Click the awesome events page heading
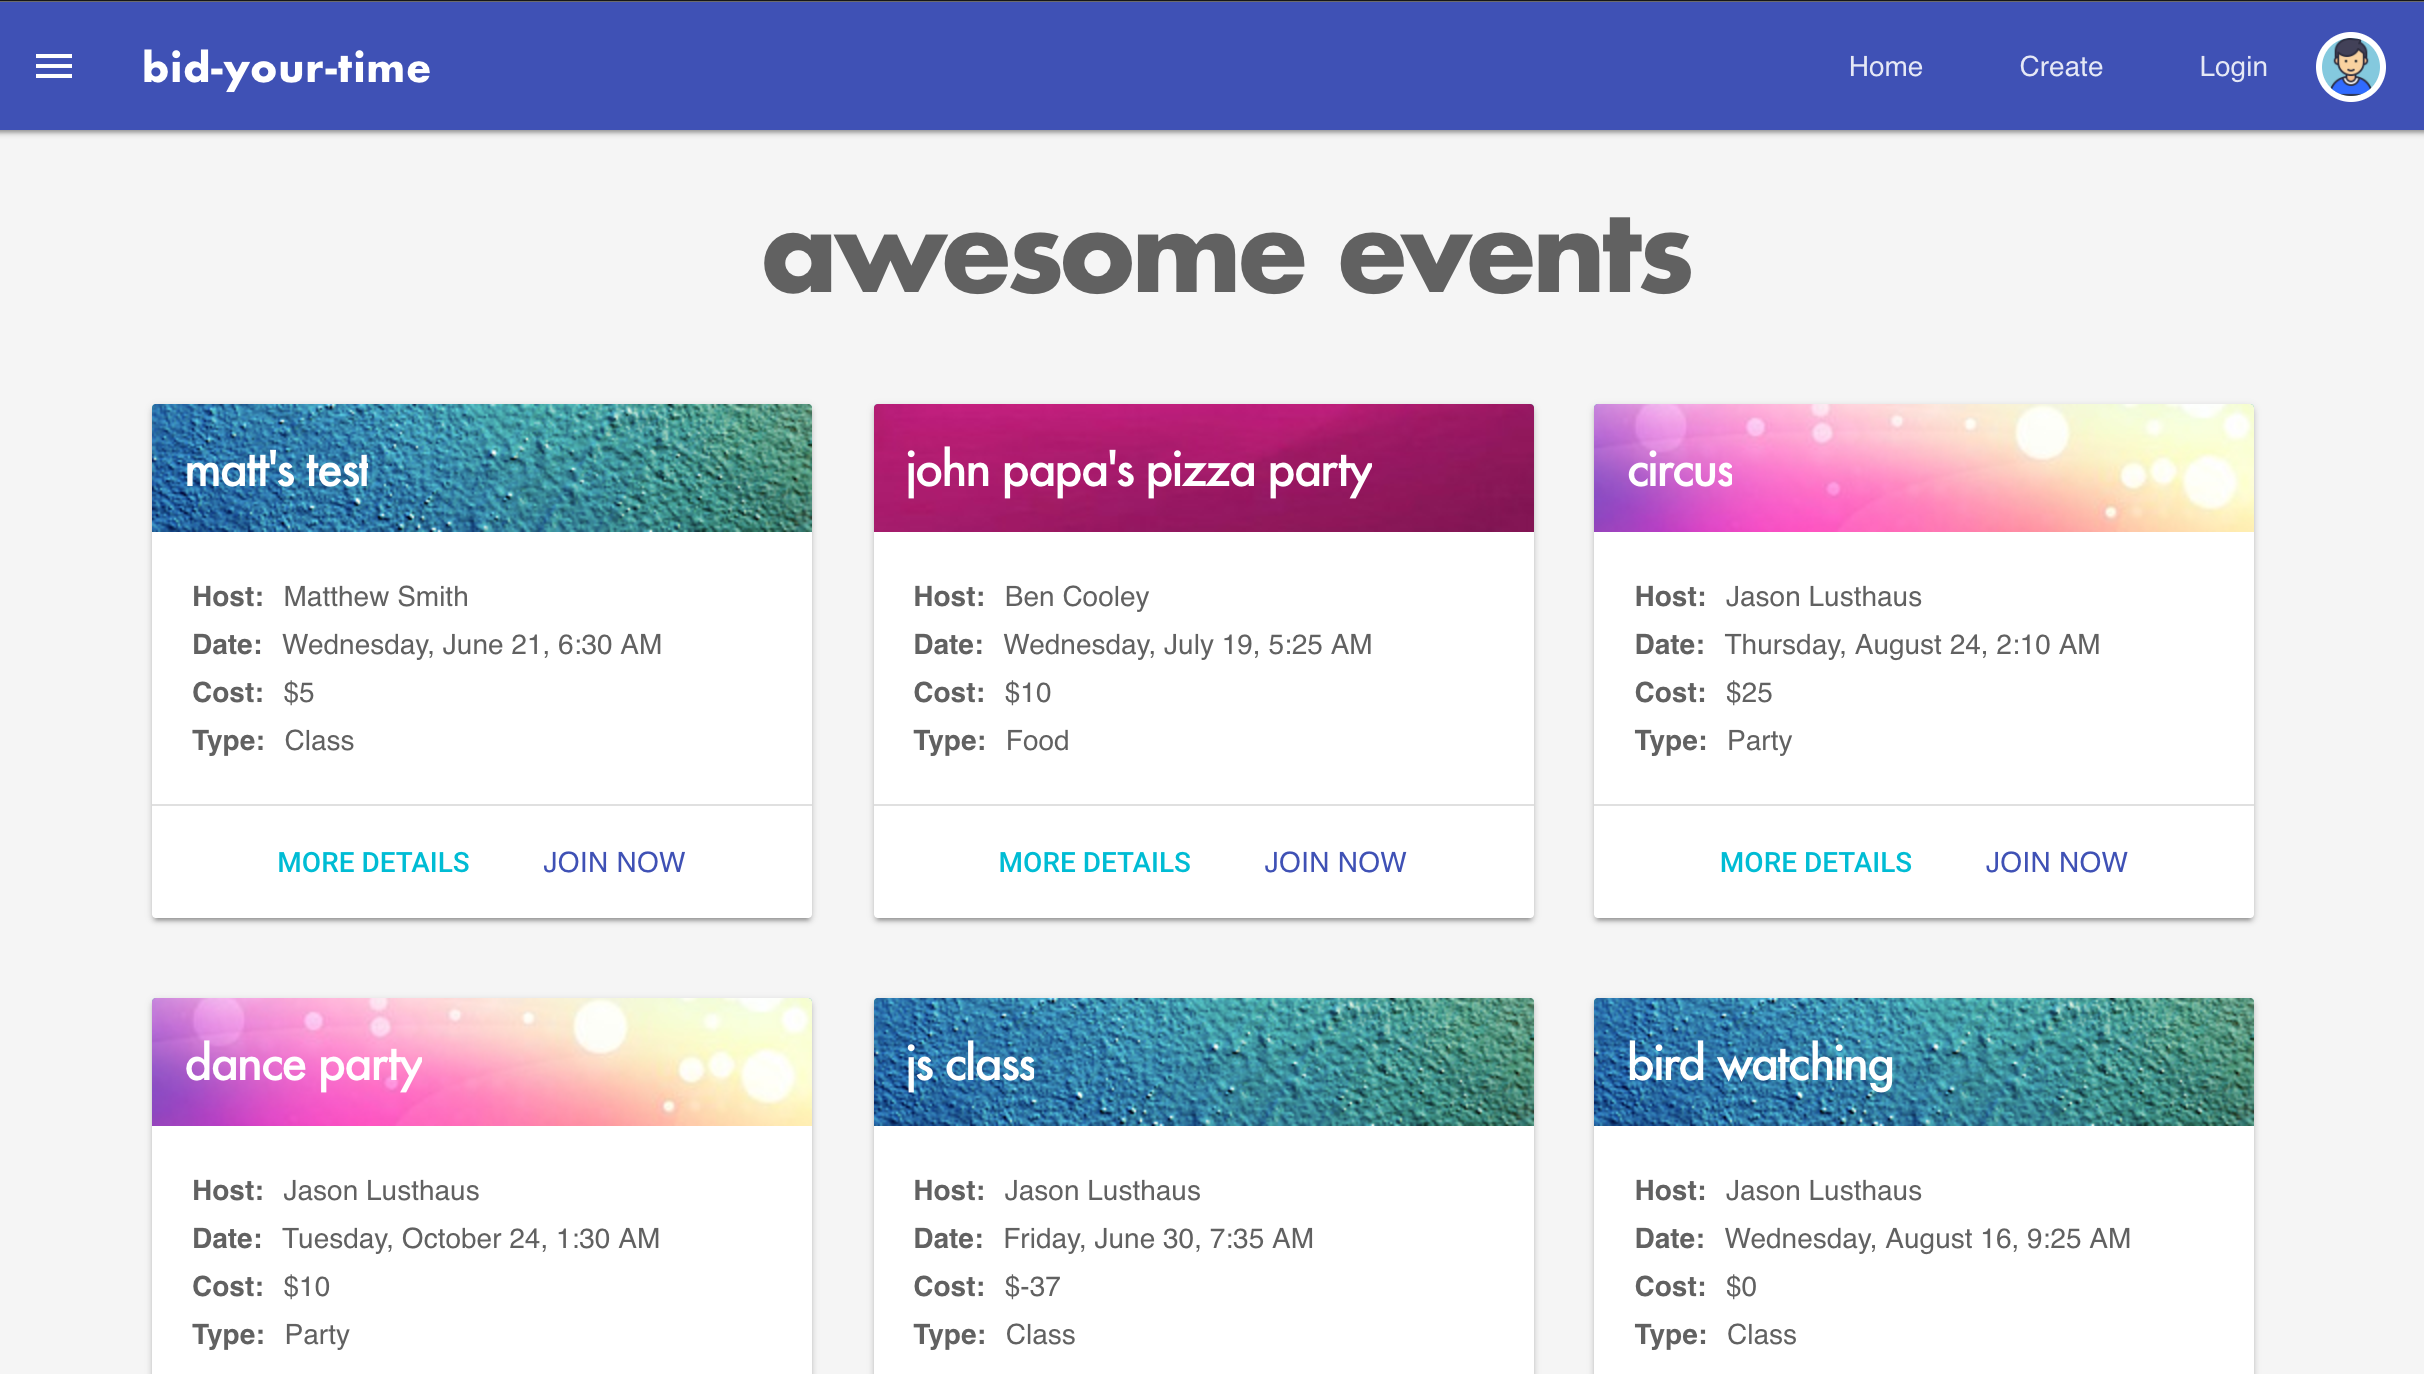The image size is (2424, 1374). pyautogui.click(x=1227, y=258)
